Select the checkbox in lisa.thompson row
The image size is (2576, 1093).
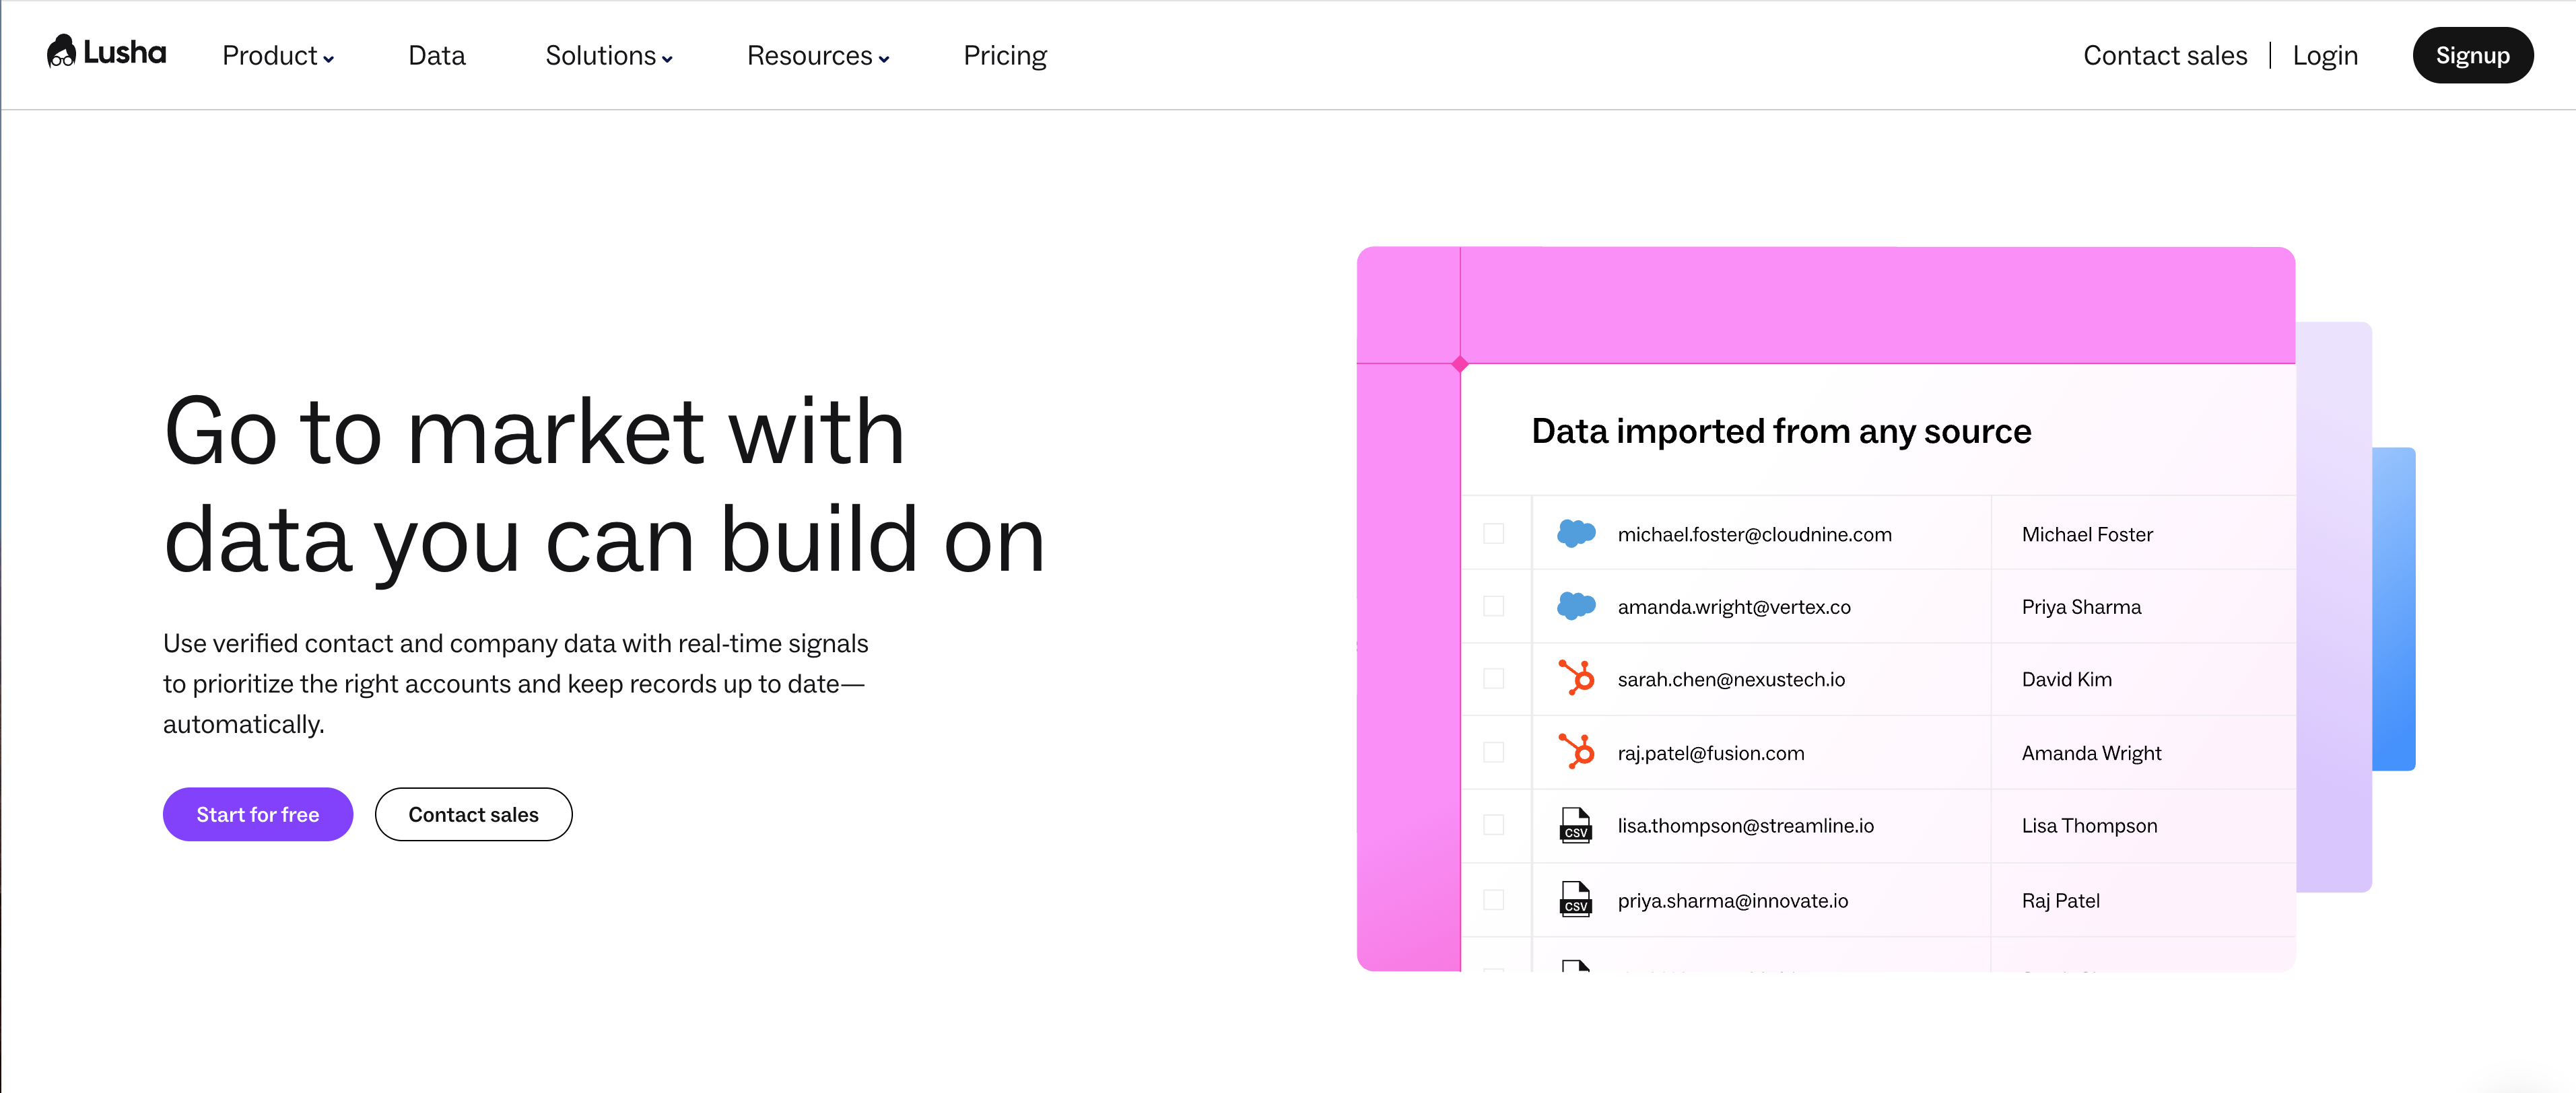(x=1493, y=825)
